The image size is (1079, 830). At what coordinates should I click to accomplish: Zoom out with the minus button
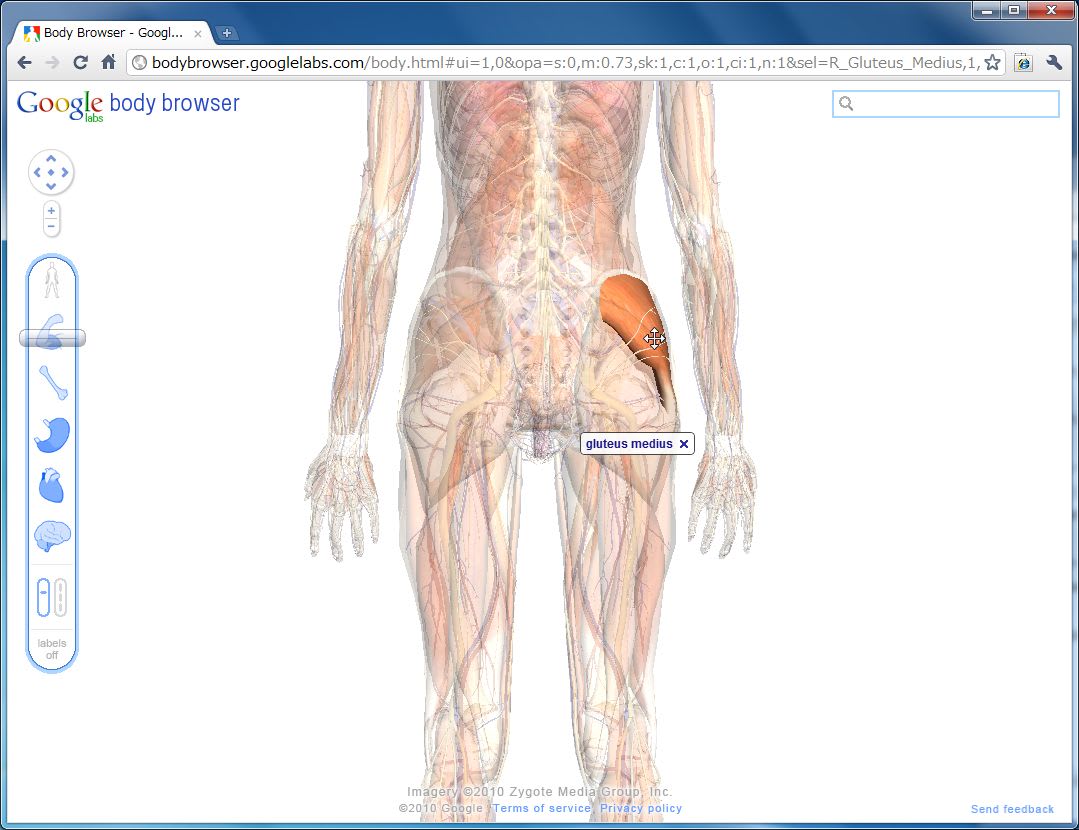52,227
